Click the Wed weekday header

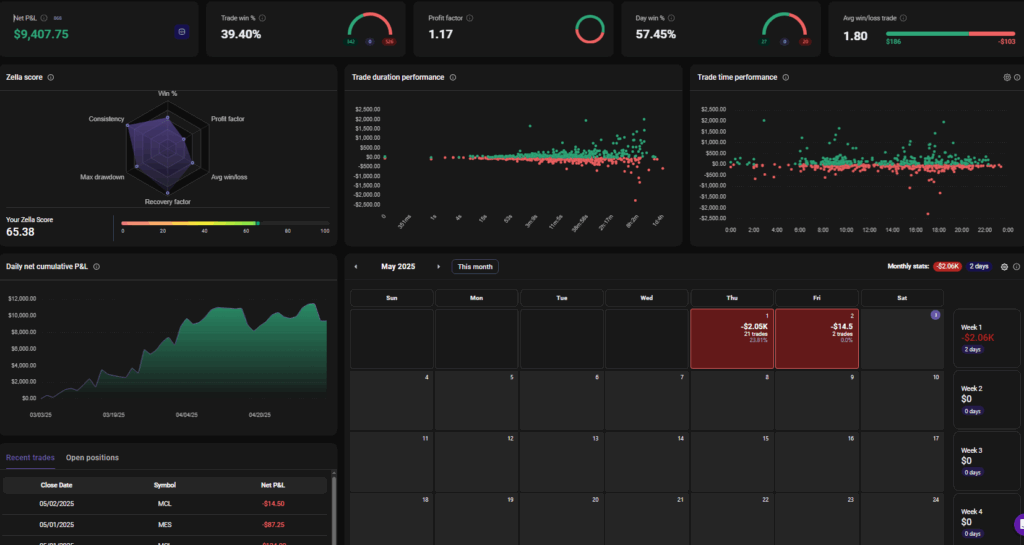point(647,298)
